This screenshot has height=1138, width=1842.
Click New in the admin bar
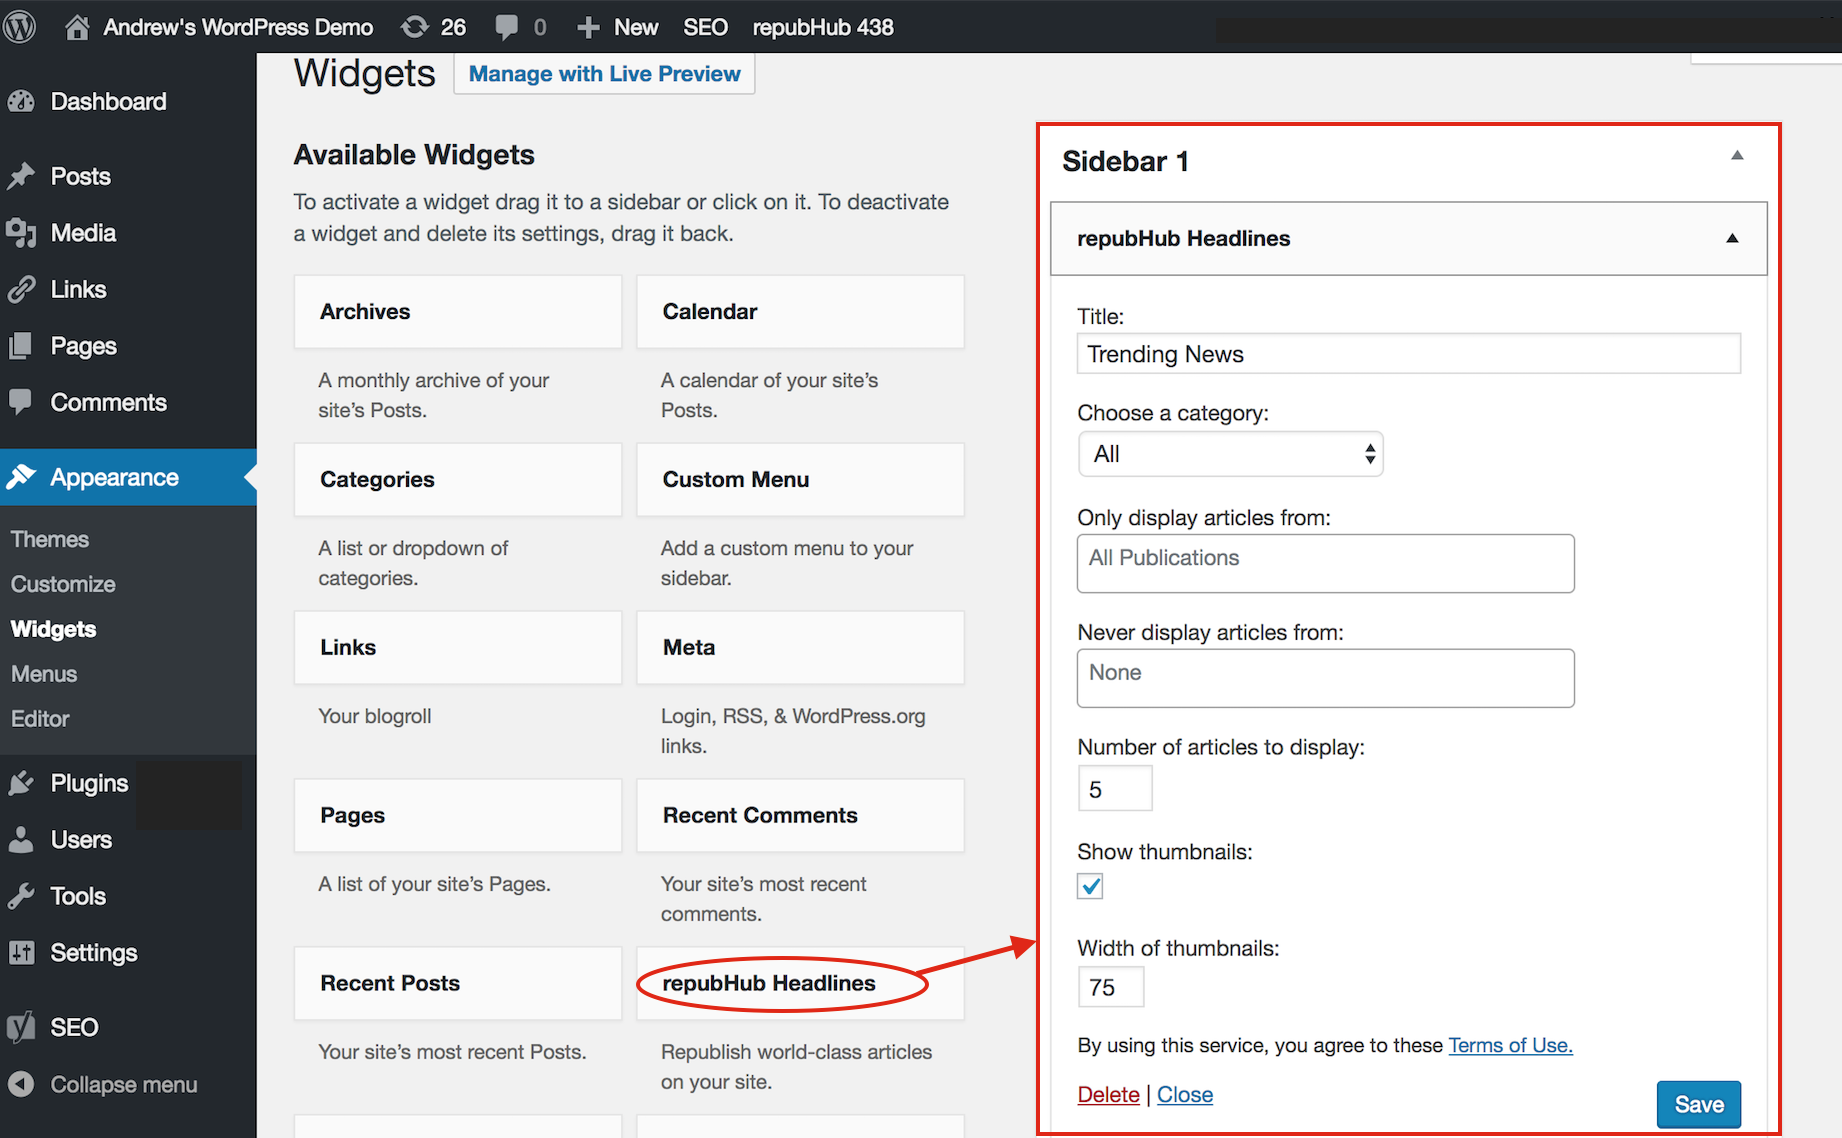pos(636,27)
